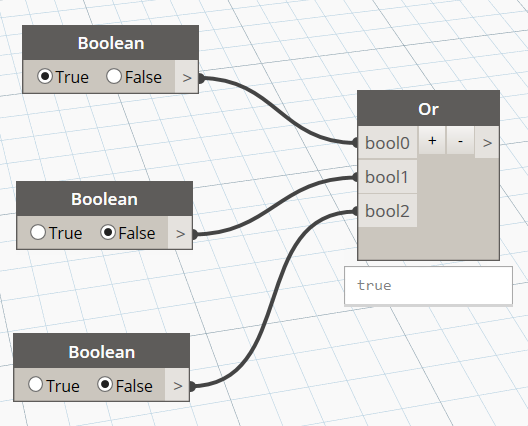The image size is (528, 426).
Task: Select True on the middle Boolean node
Action: (x=38, y=232)
